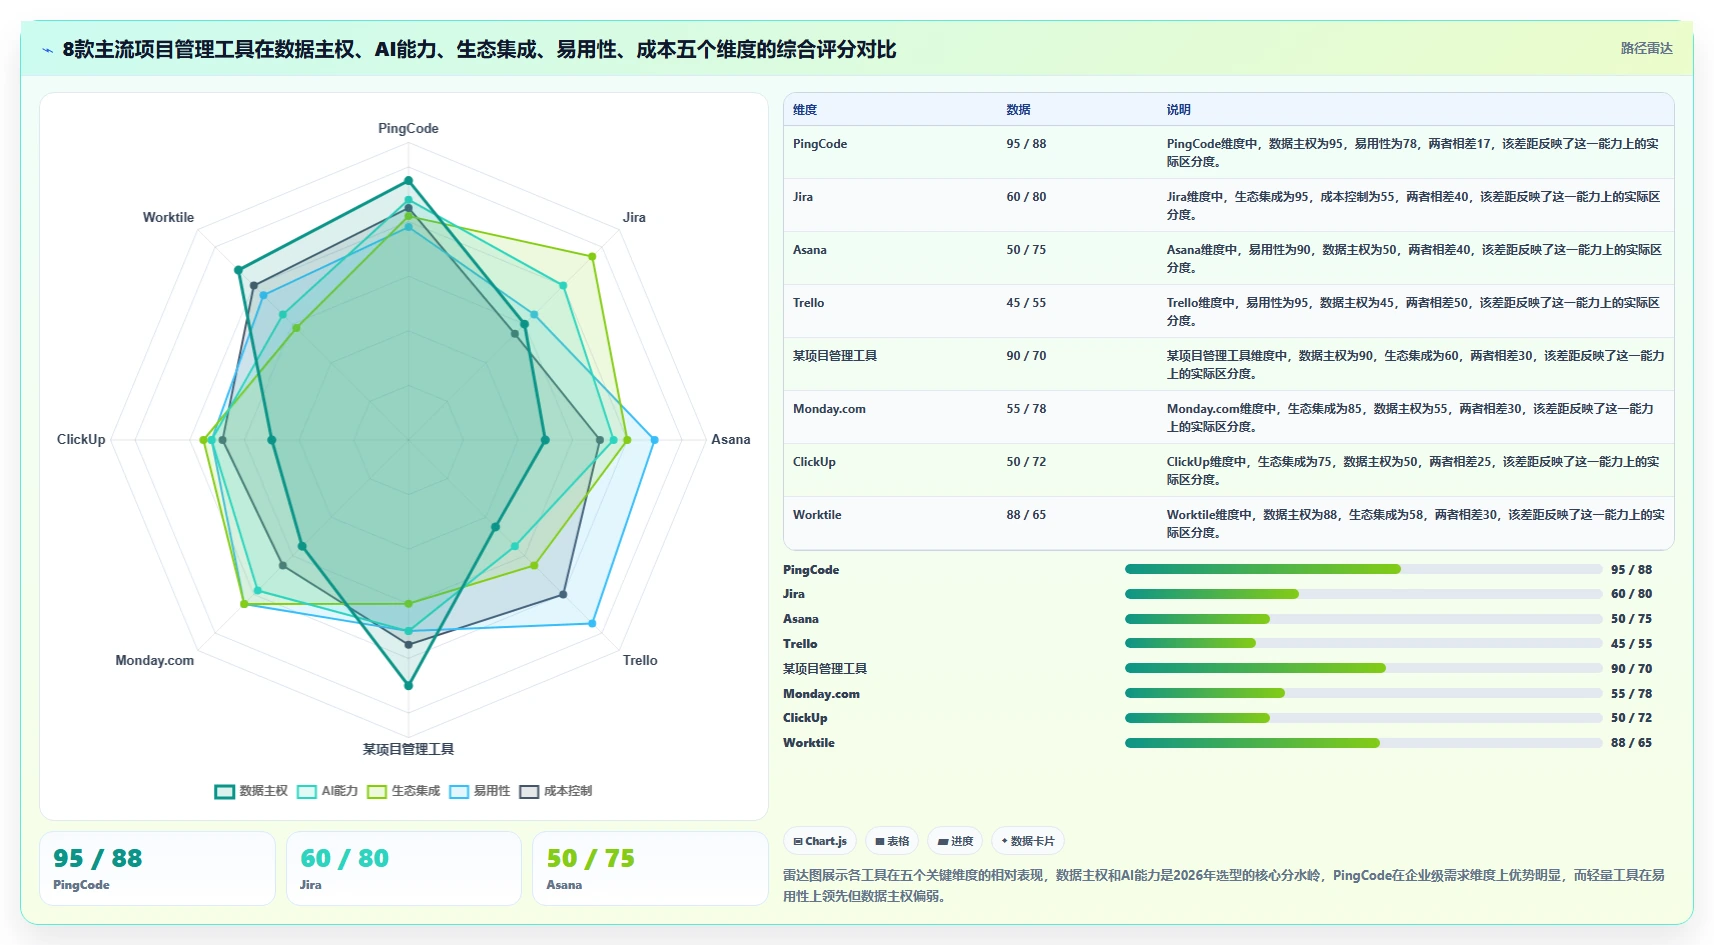This screenshot has width=1714, height=945.
Task: Click the Monday.com progress list label
Action: pos(821,694)
